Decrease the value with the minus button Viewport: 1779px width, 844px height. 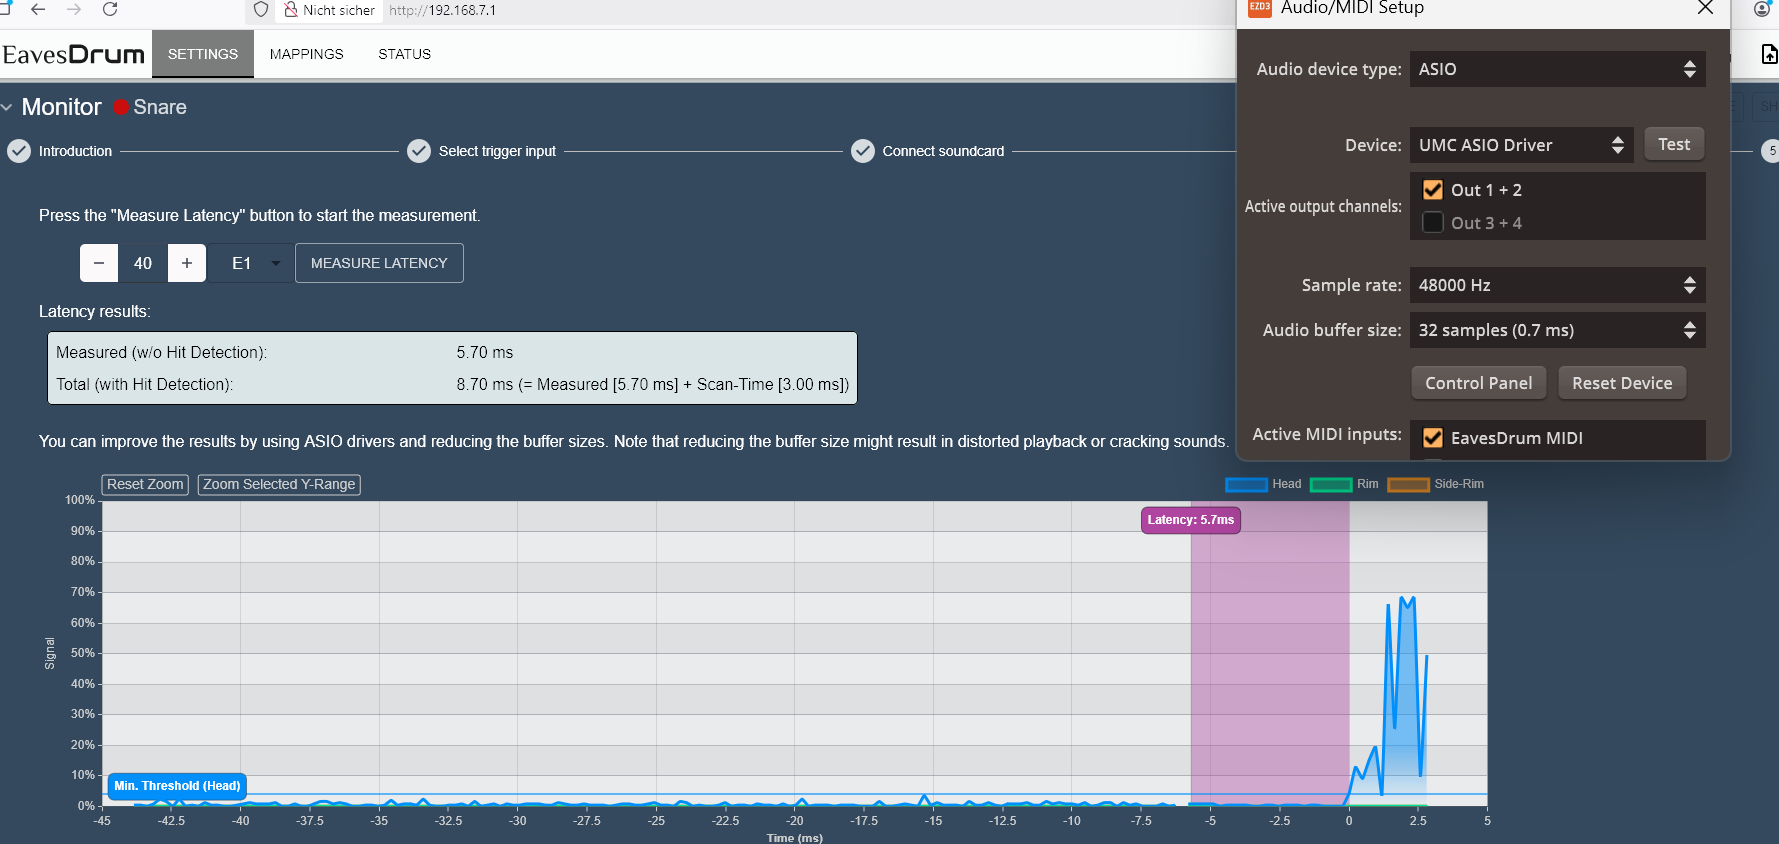point(99,263)
